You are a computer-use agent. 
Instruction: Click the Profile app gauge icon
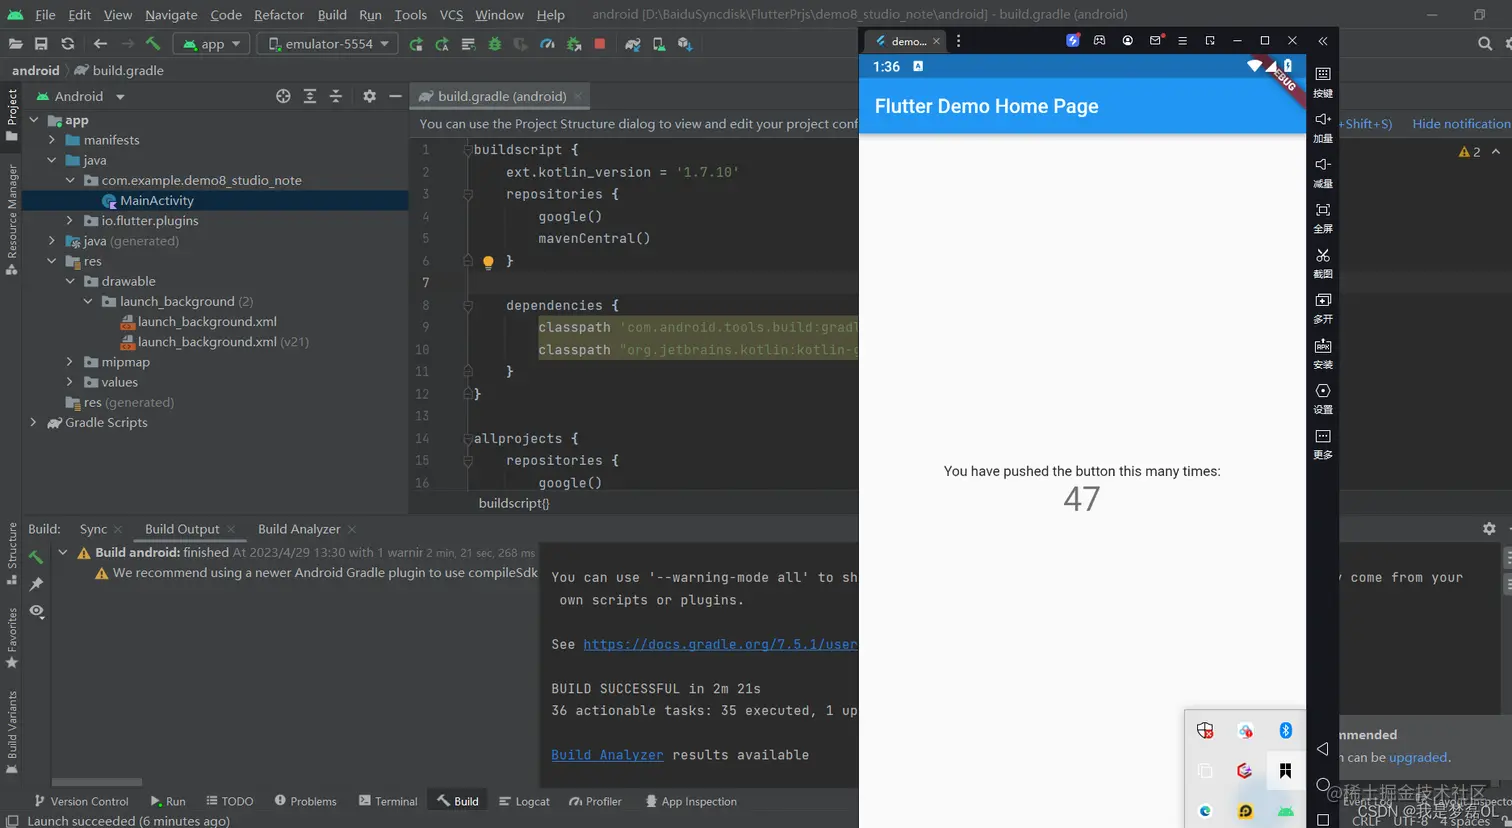547,44
